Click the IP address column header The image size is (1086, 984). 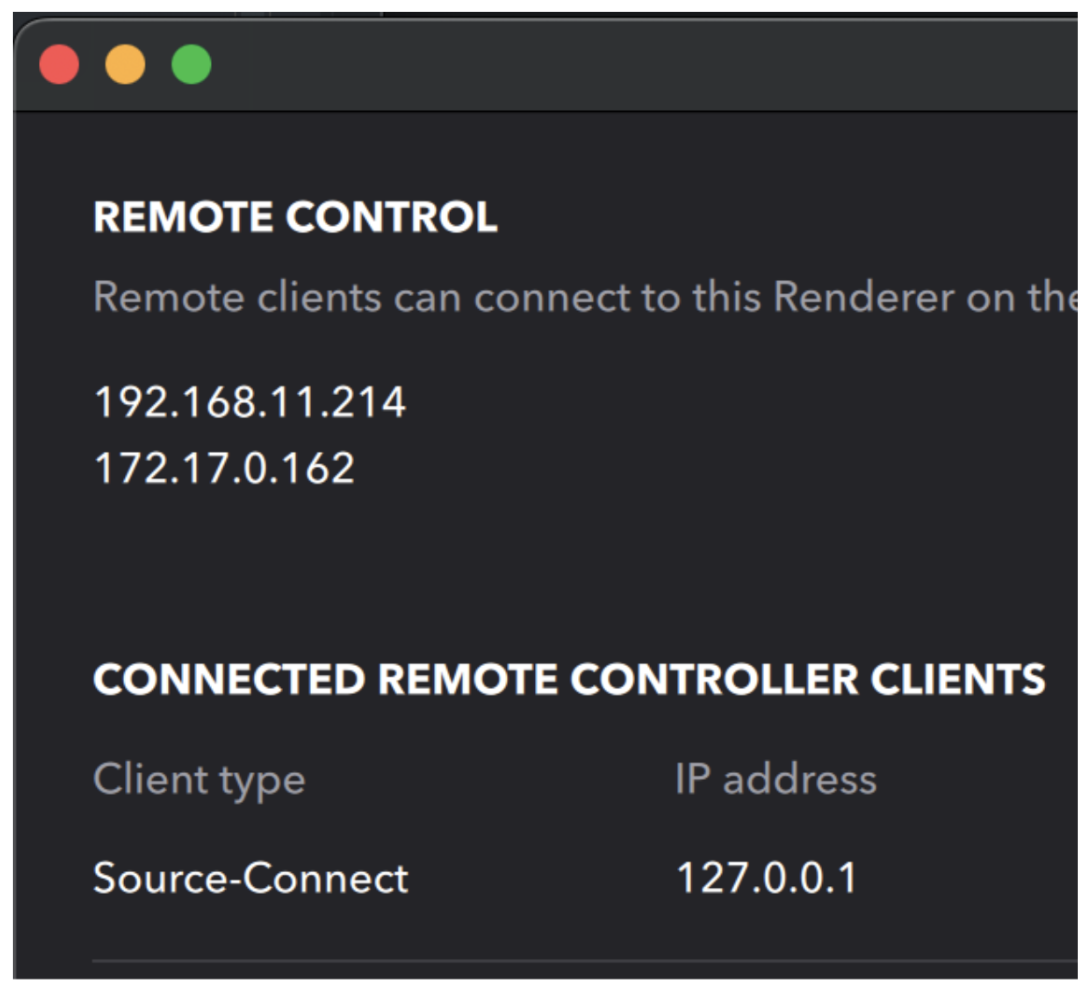point(775,779)
